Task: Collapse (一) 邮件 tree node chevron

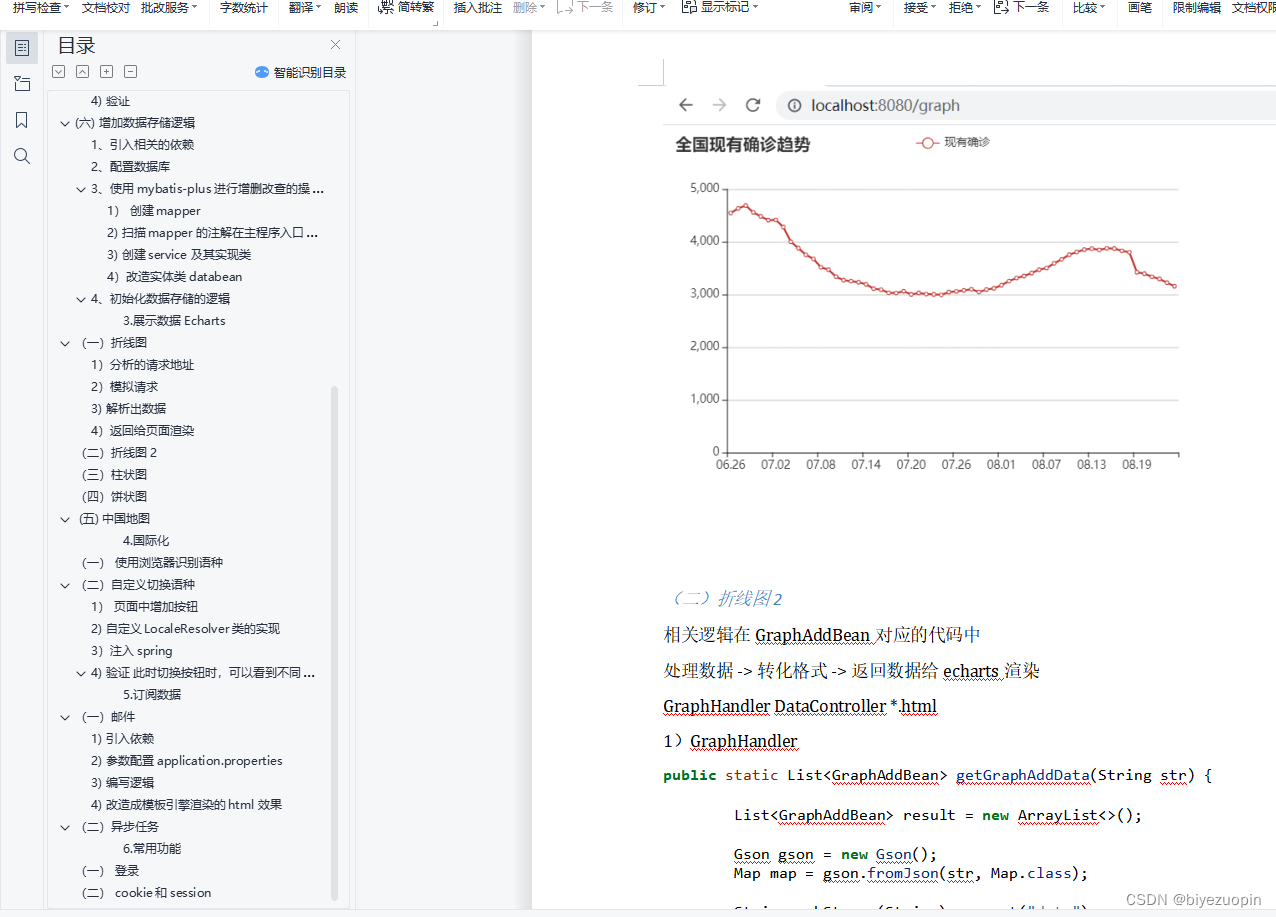Action: coord(65,717)
